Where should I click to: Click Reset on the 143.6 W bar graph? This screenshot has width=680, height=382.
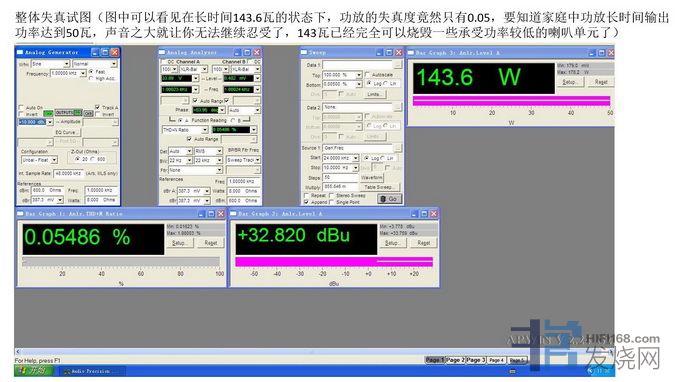coord(600,82)
